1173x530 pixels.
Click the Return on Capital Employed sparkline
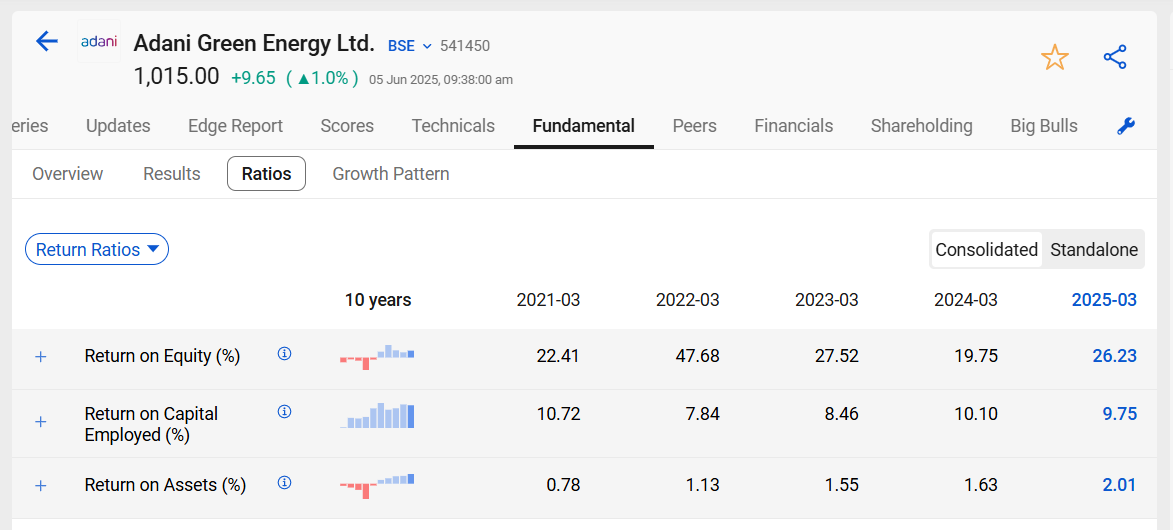click(x=377, y=415)
